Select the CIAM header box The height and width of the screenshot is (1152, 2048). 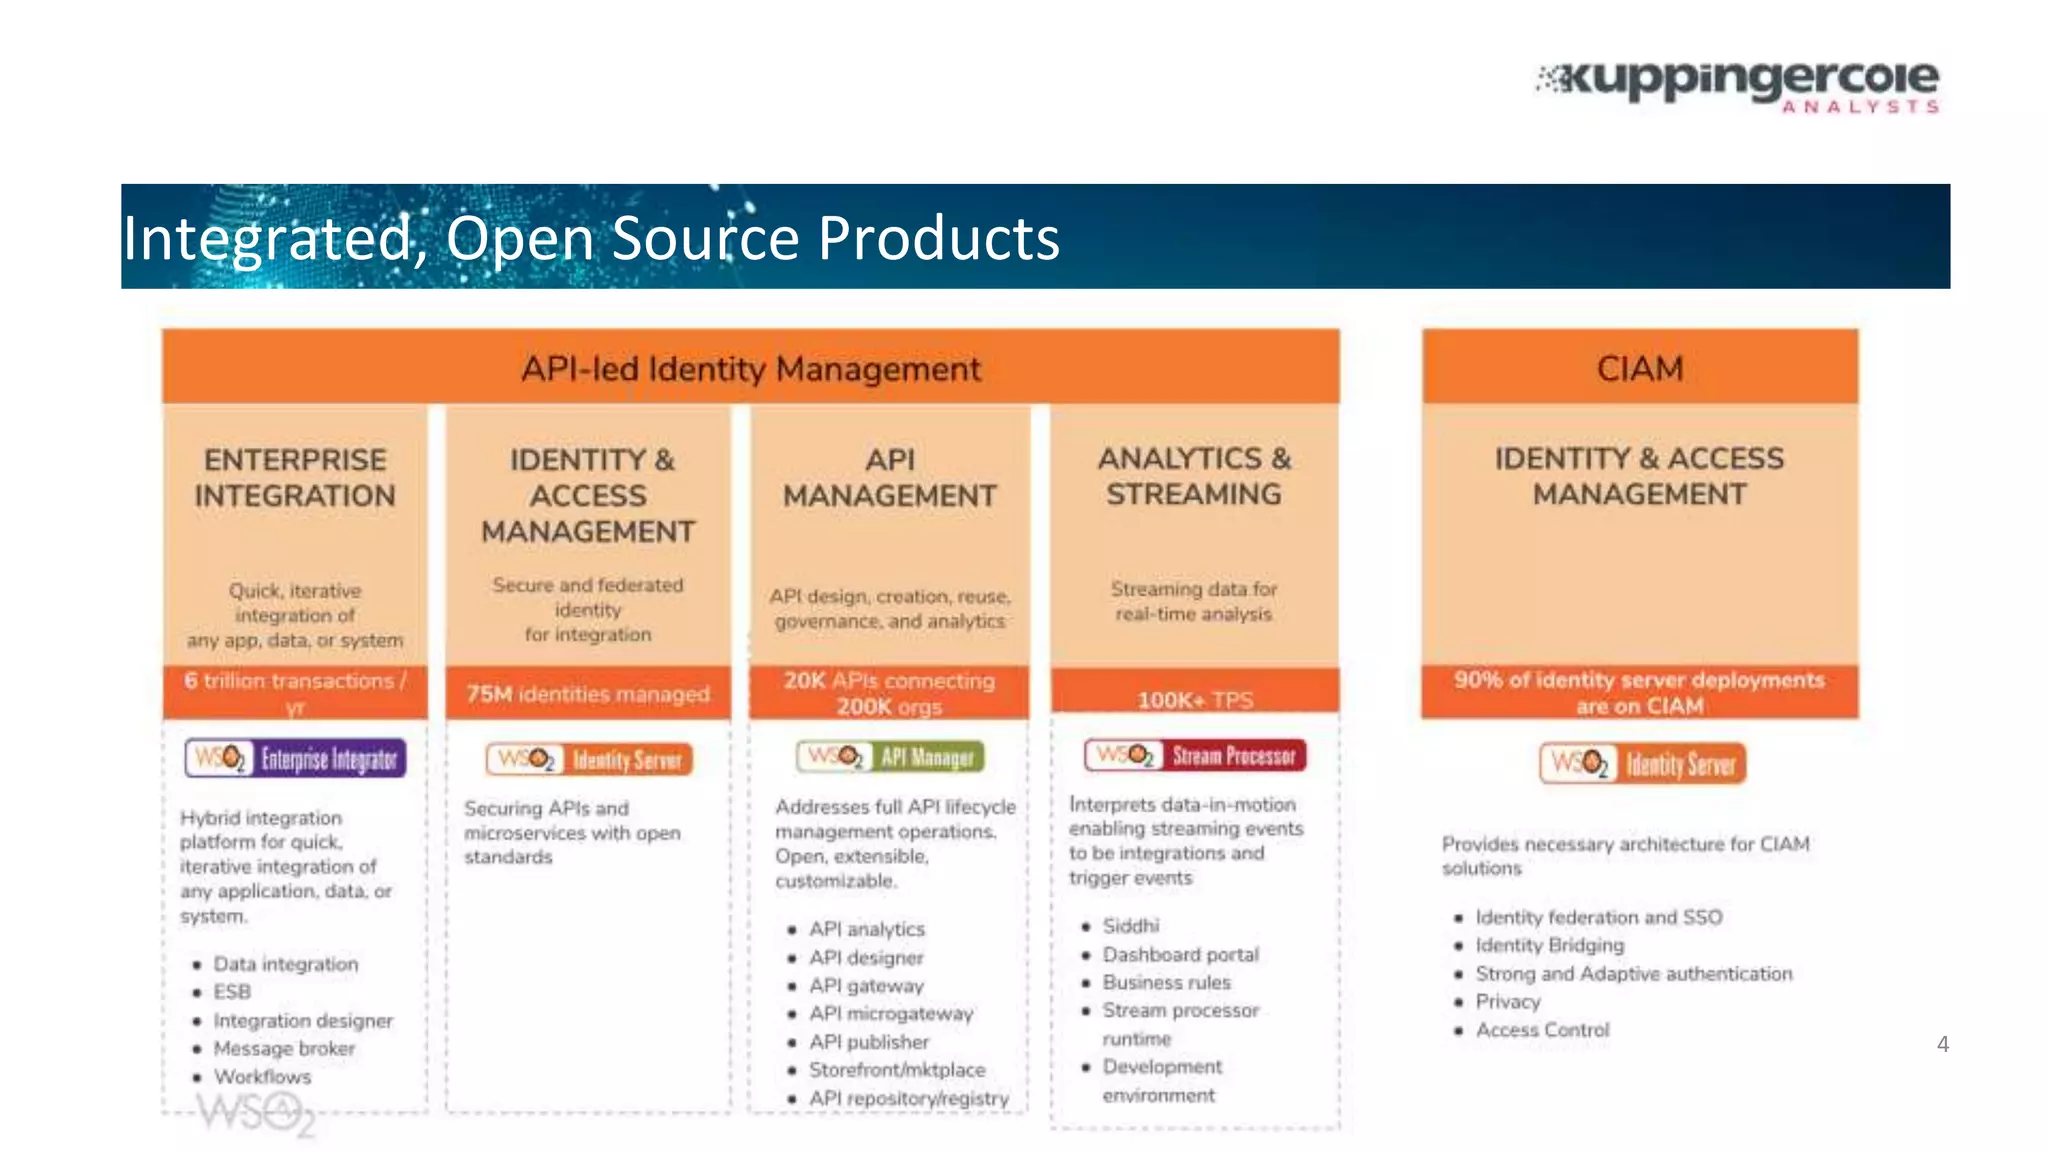tap(1640, 368)
